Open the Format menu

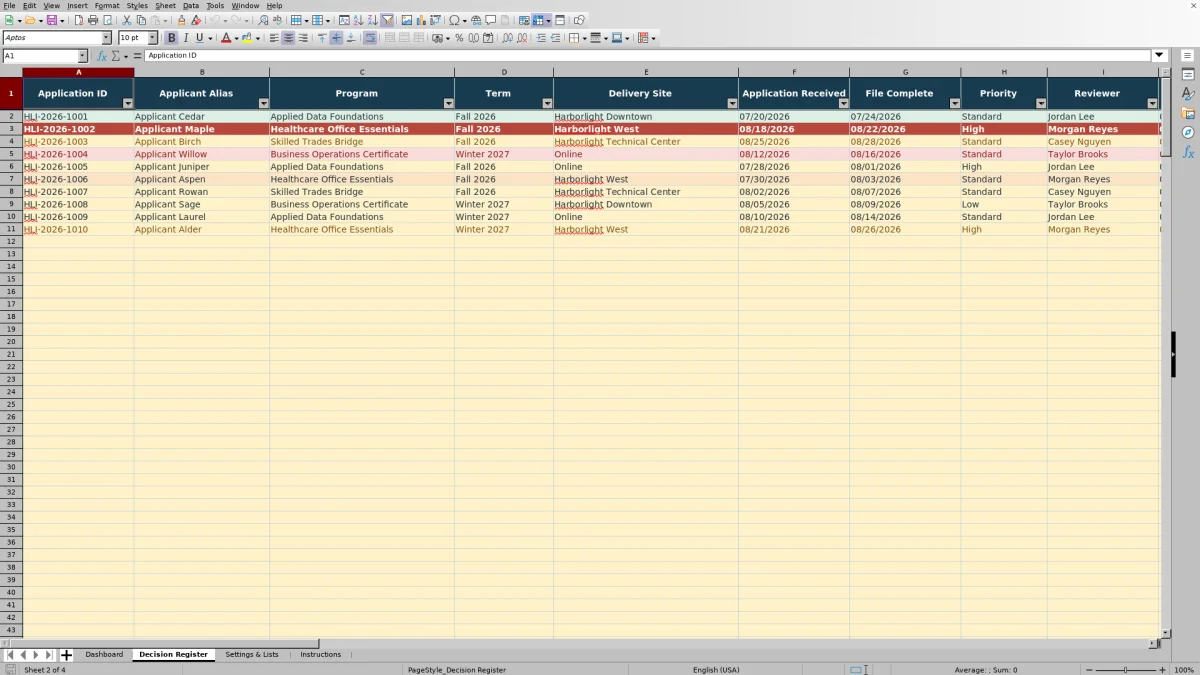(x=107, y=6)
